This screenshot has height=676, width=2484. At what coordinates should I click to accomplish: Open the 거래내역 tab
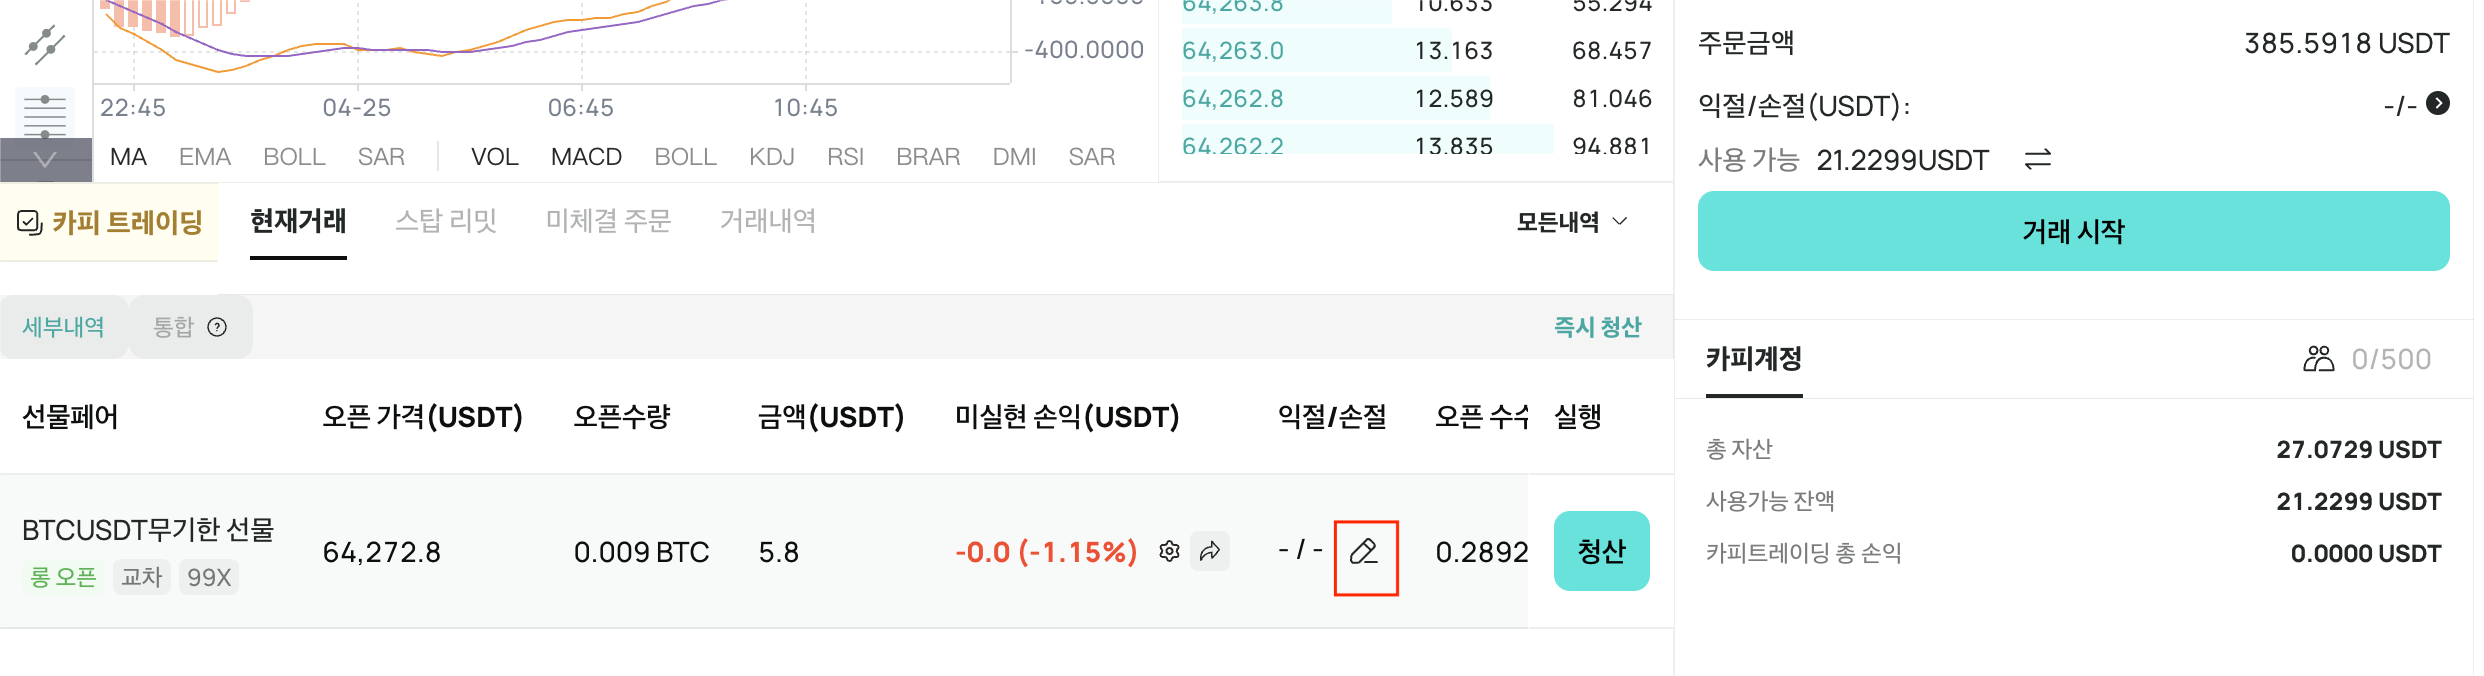768,221
